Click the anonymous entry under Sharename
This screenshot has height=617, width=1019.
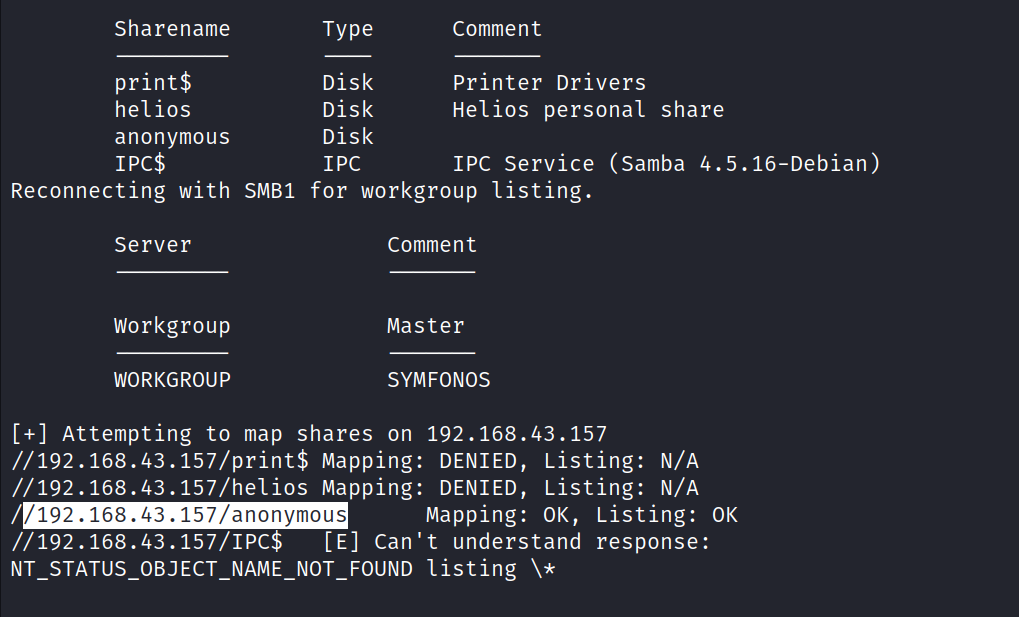pos(171,137)
